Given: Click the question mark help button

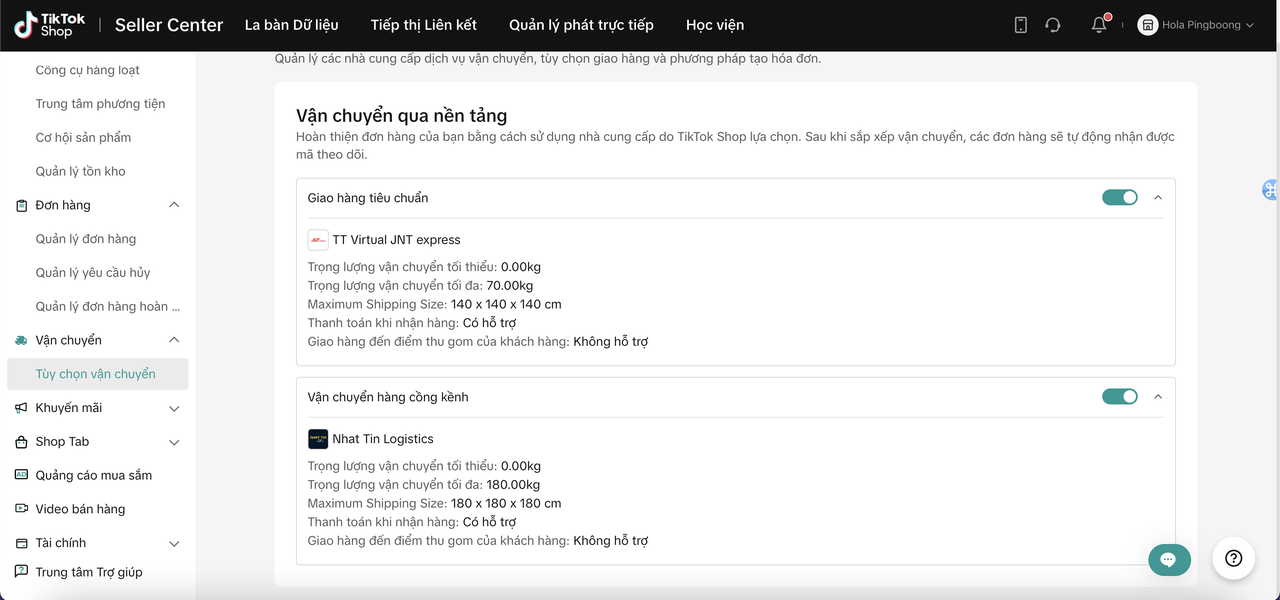Looking at the screenshot, I should point(1233,558).
